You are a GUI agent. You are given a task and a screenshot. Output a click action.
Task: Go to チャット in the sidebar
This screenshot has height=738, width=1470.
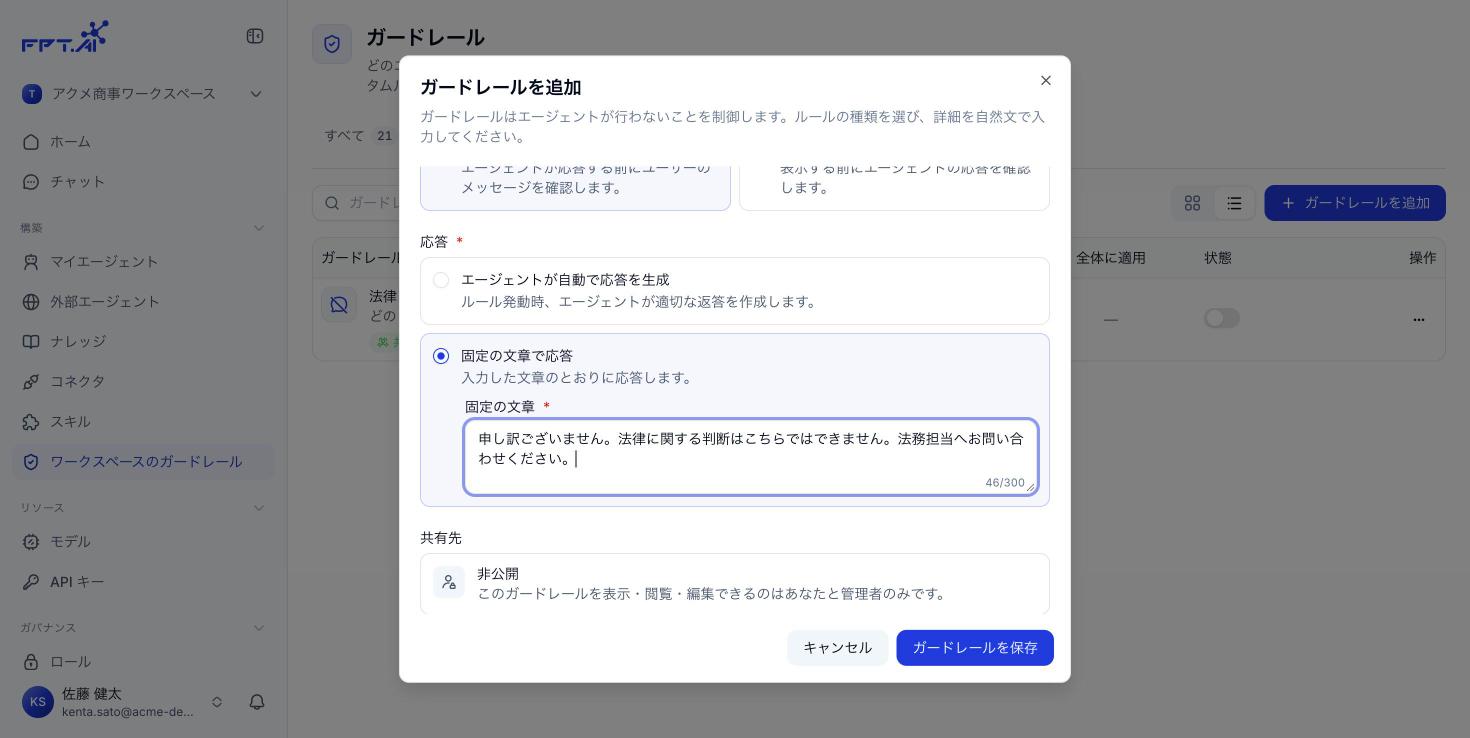coord(144,182)
